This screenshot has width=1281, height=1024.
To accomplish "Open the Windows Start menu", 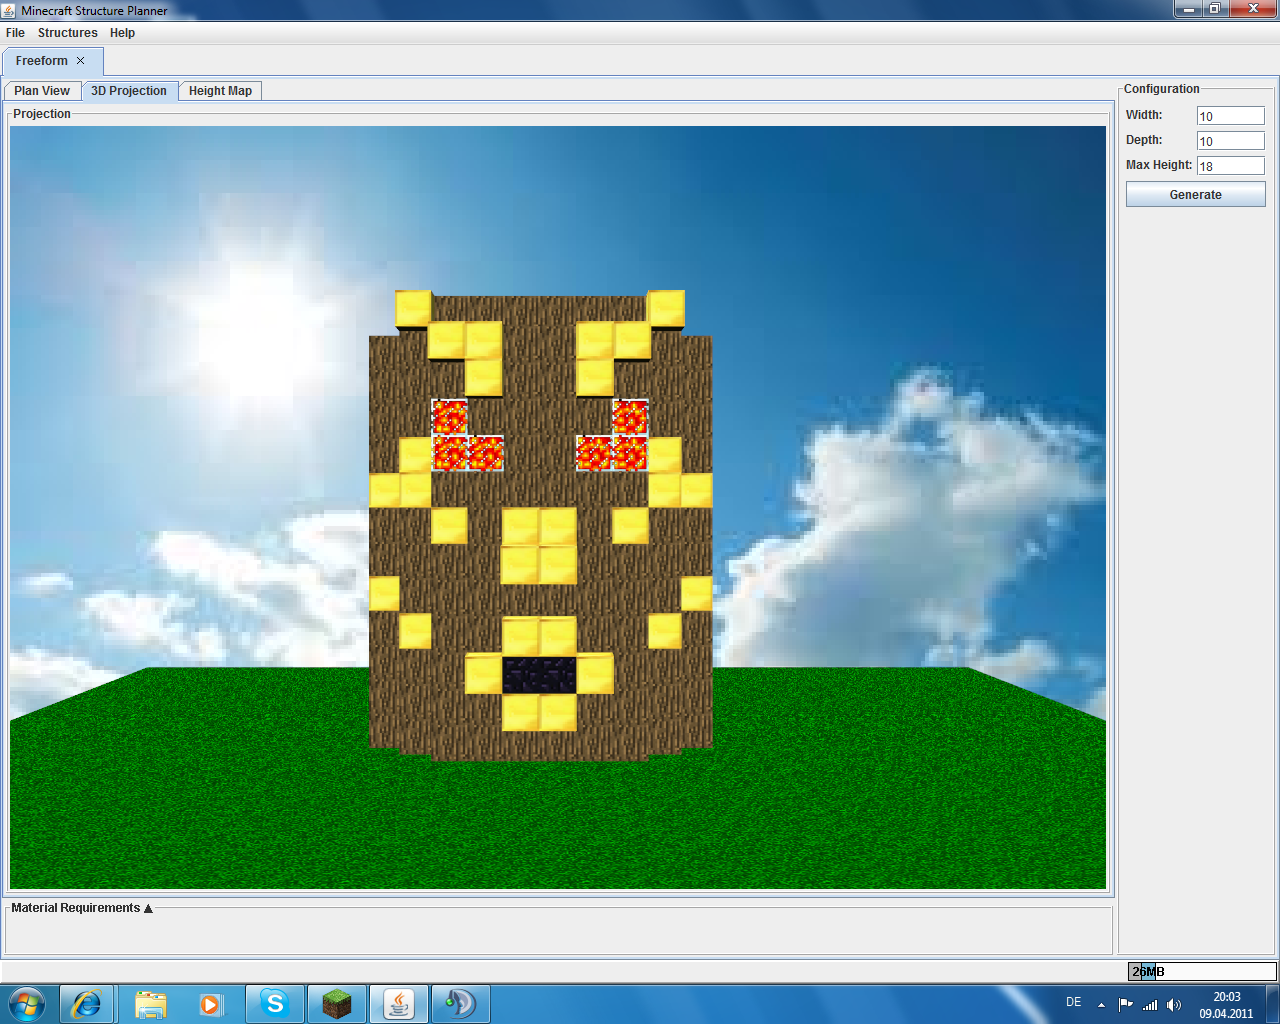I will coord(26,1003).
